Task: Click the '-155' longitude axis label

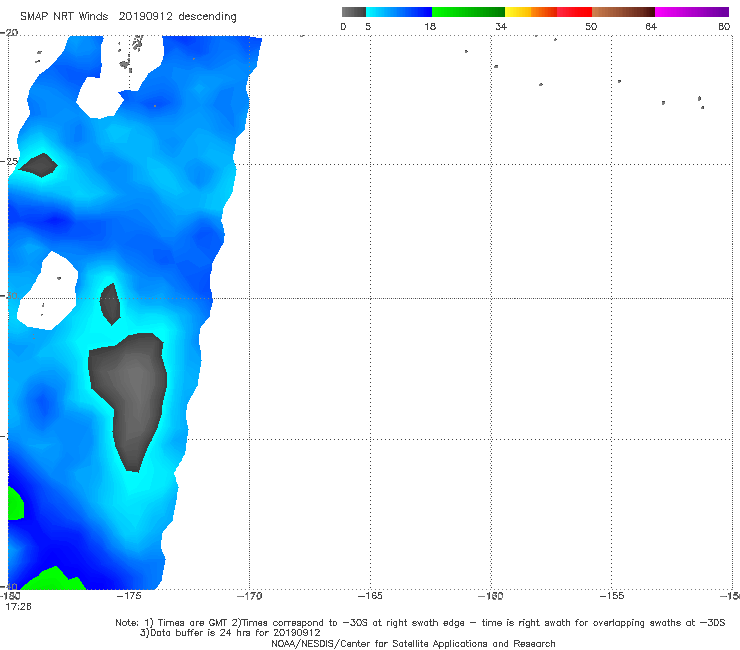Action: point(612,596)
